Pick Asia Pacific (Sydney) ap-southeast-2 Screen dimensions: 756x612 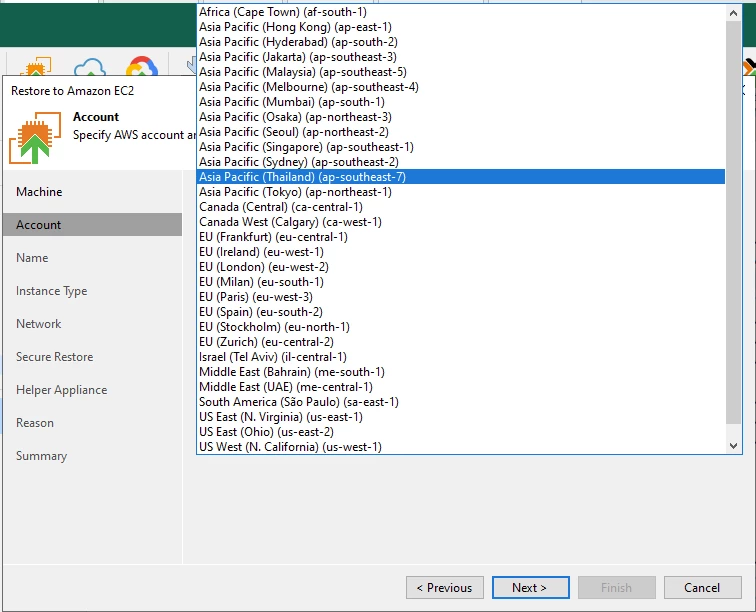pyautogui.click(x=461, y=162)
